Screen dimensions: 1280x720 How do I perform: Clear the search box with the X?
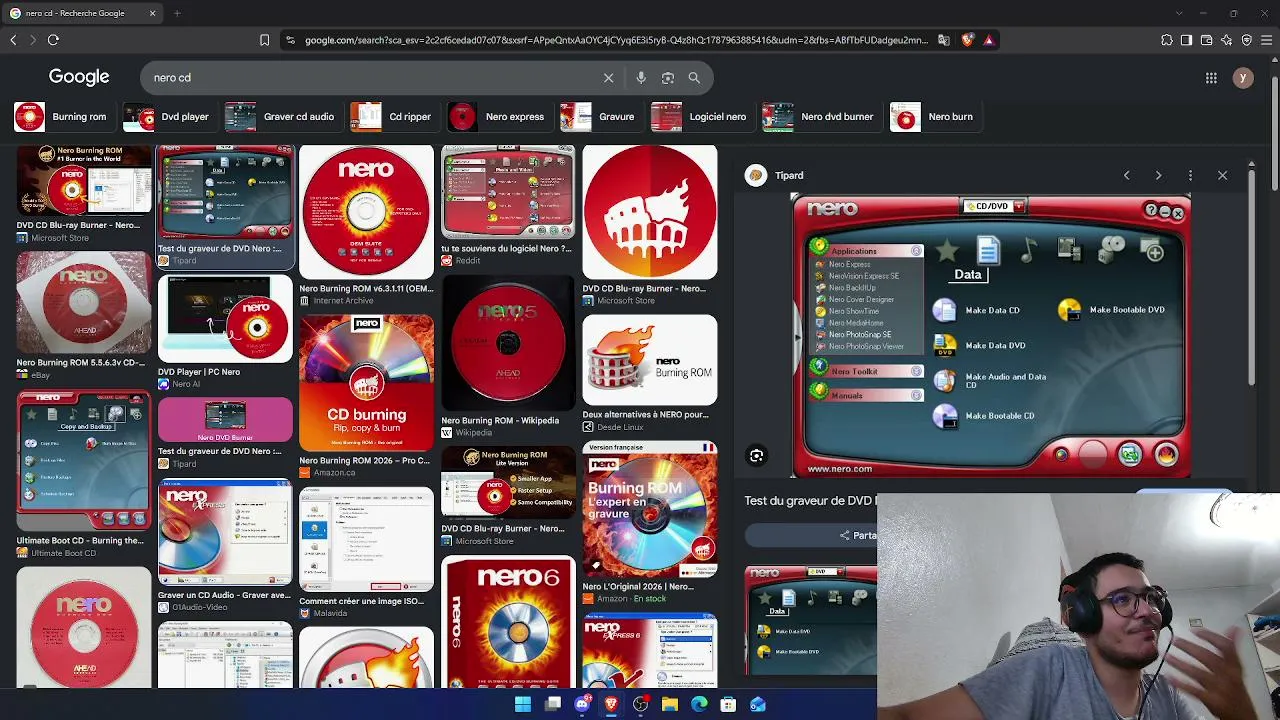pos(608,78)
